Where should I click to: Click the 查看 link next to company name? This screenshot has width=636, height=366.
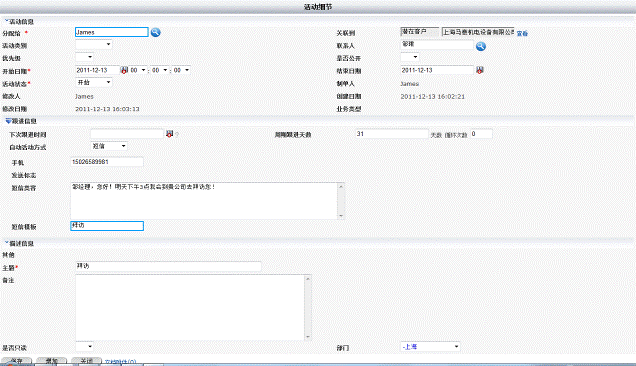522,33
